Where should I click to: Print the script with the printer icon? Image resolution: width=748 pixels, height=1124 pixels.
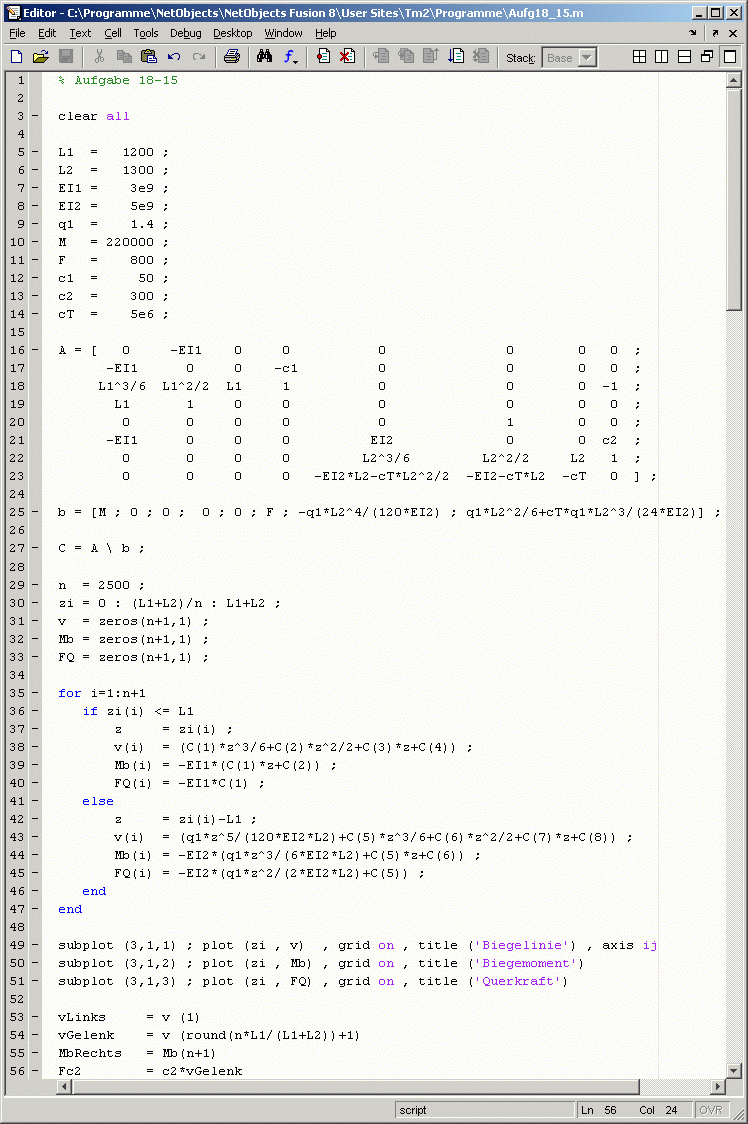click(x=231, y=57)
